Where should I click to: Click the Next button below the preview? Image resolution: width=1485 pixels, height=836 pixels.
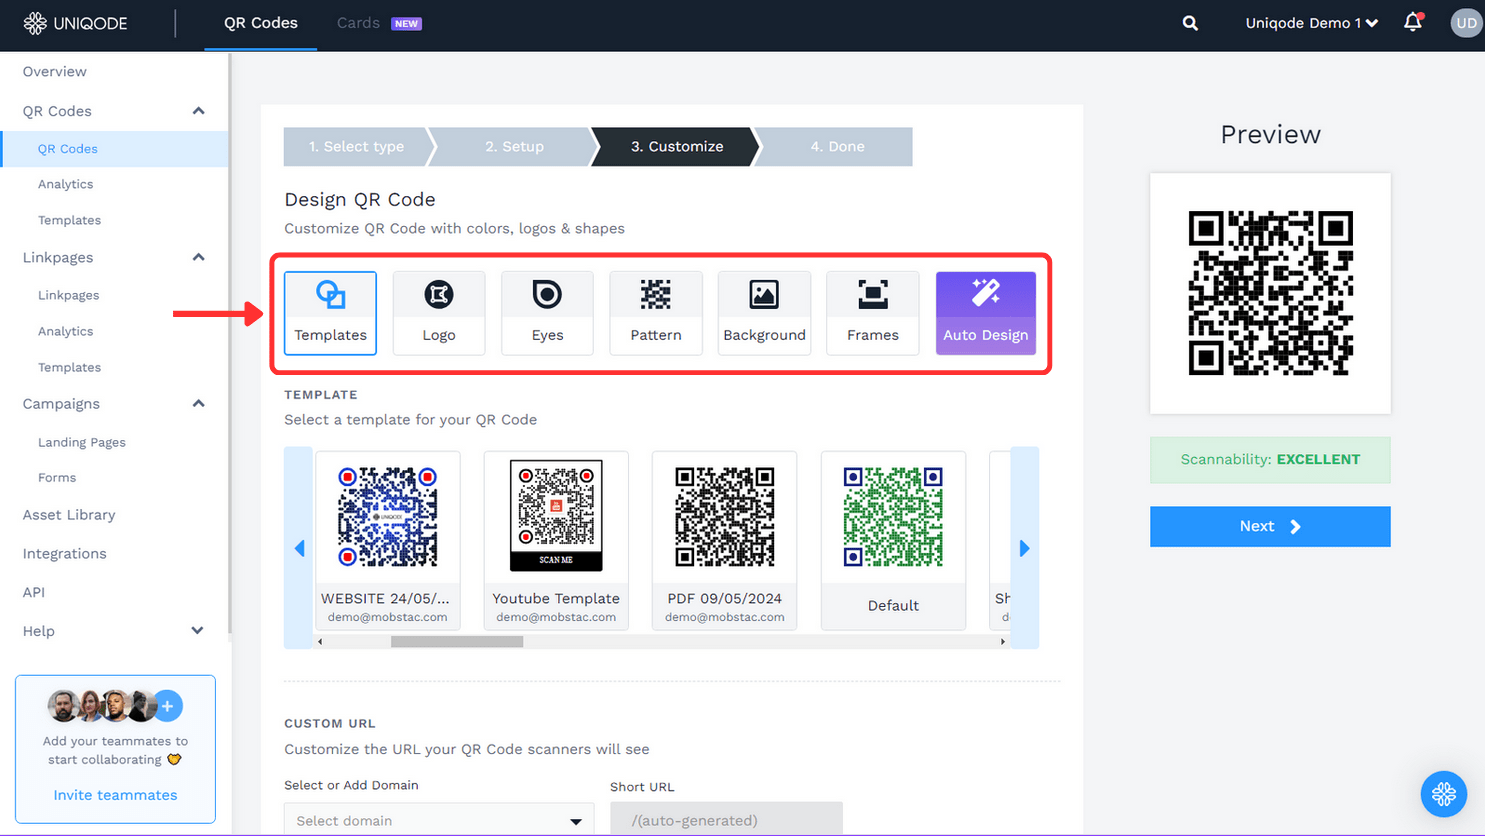tap(1270, 526)
